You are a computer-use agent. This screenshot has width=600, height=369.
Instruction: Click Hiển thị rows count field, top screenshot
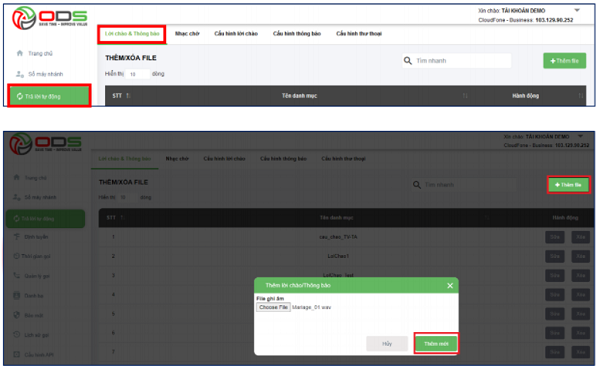(137, 74)
